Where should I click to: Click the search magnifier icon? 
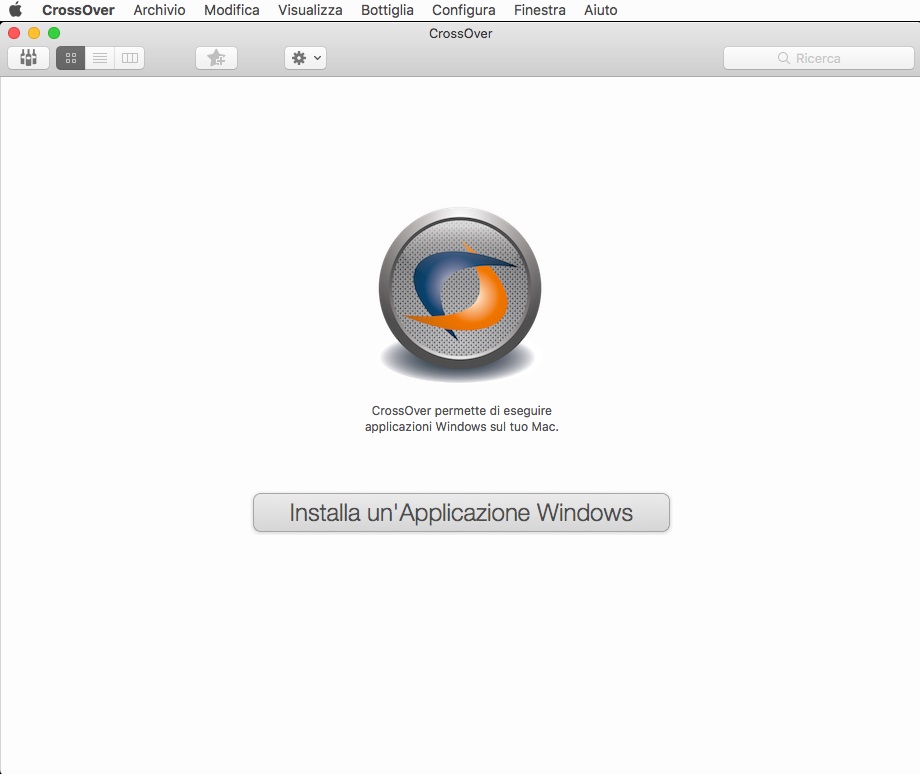pos(783,58)
